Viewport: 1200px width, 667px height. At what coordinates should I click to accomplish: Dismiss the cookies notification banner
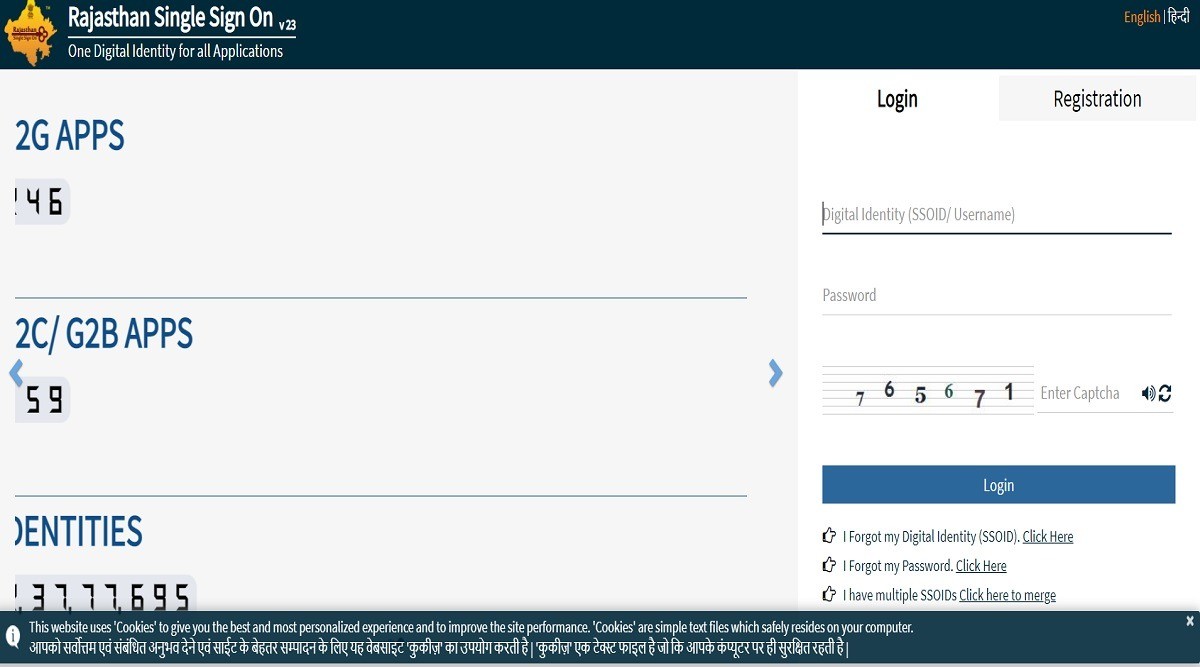tap(1189, 621)
